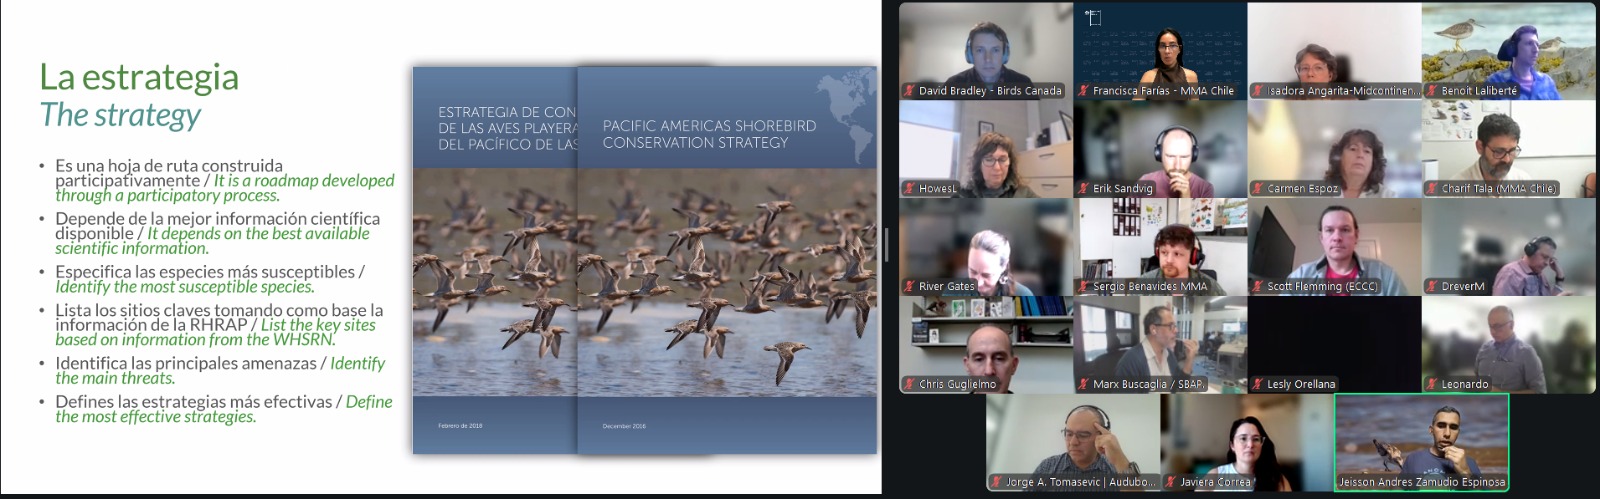Click the Marx Buscaglia / SBAP name label
The width and height of the screenshot is (1600, 499).
click(x=1149, y=384)
